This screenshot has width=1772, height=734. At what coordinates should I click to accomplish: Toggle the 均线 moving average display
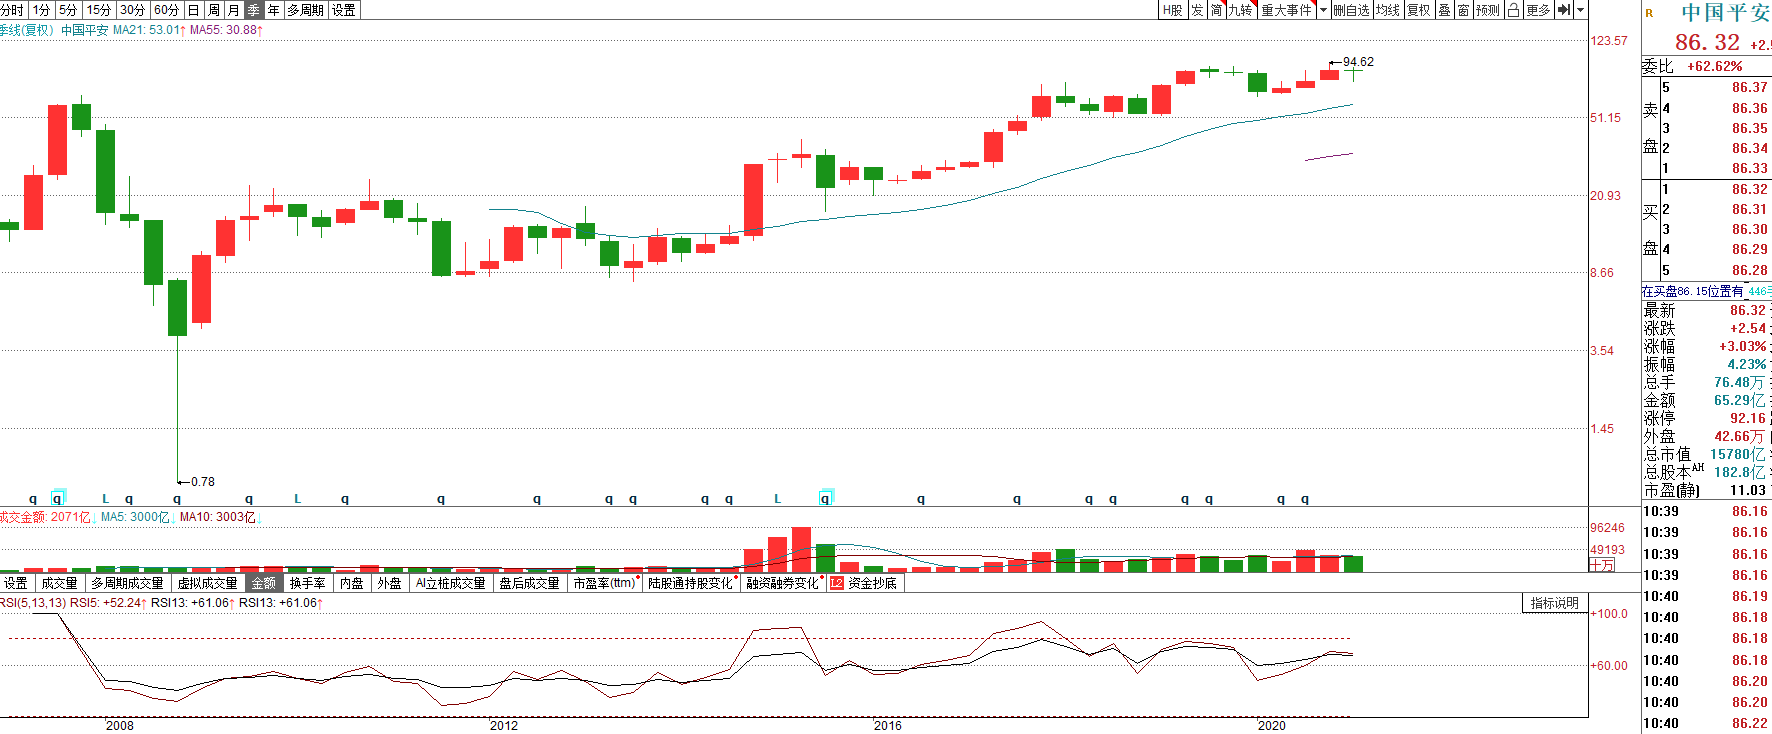pos(1387,10)
